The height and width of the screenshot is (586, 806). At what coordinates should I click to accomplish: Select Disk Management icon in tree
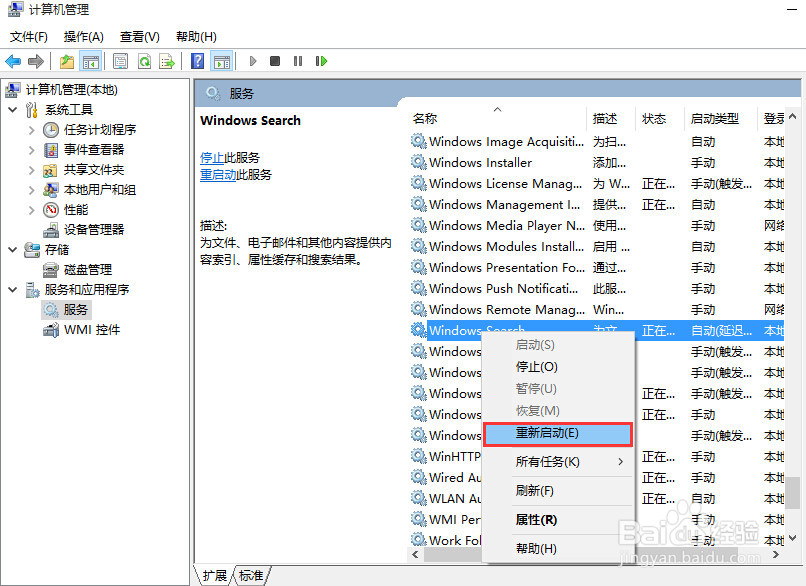pyautogui.click(x=51, y=270)
